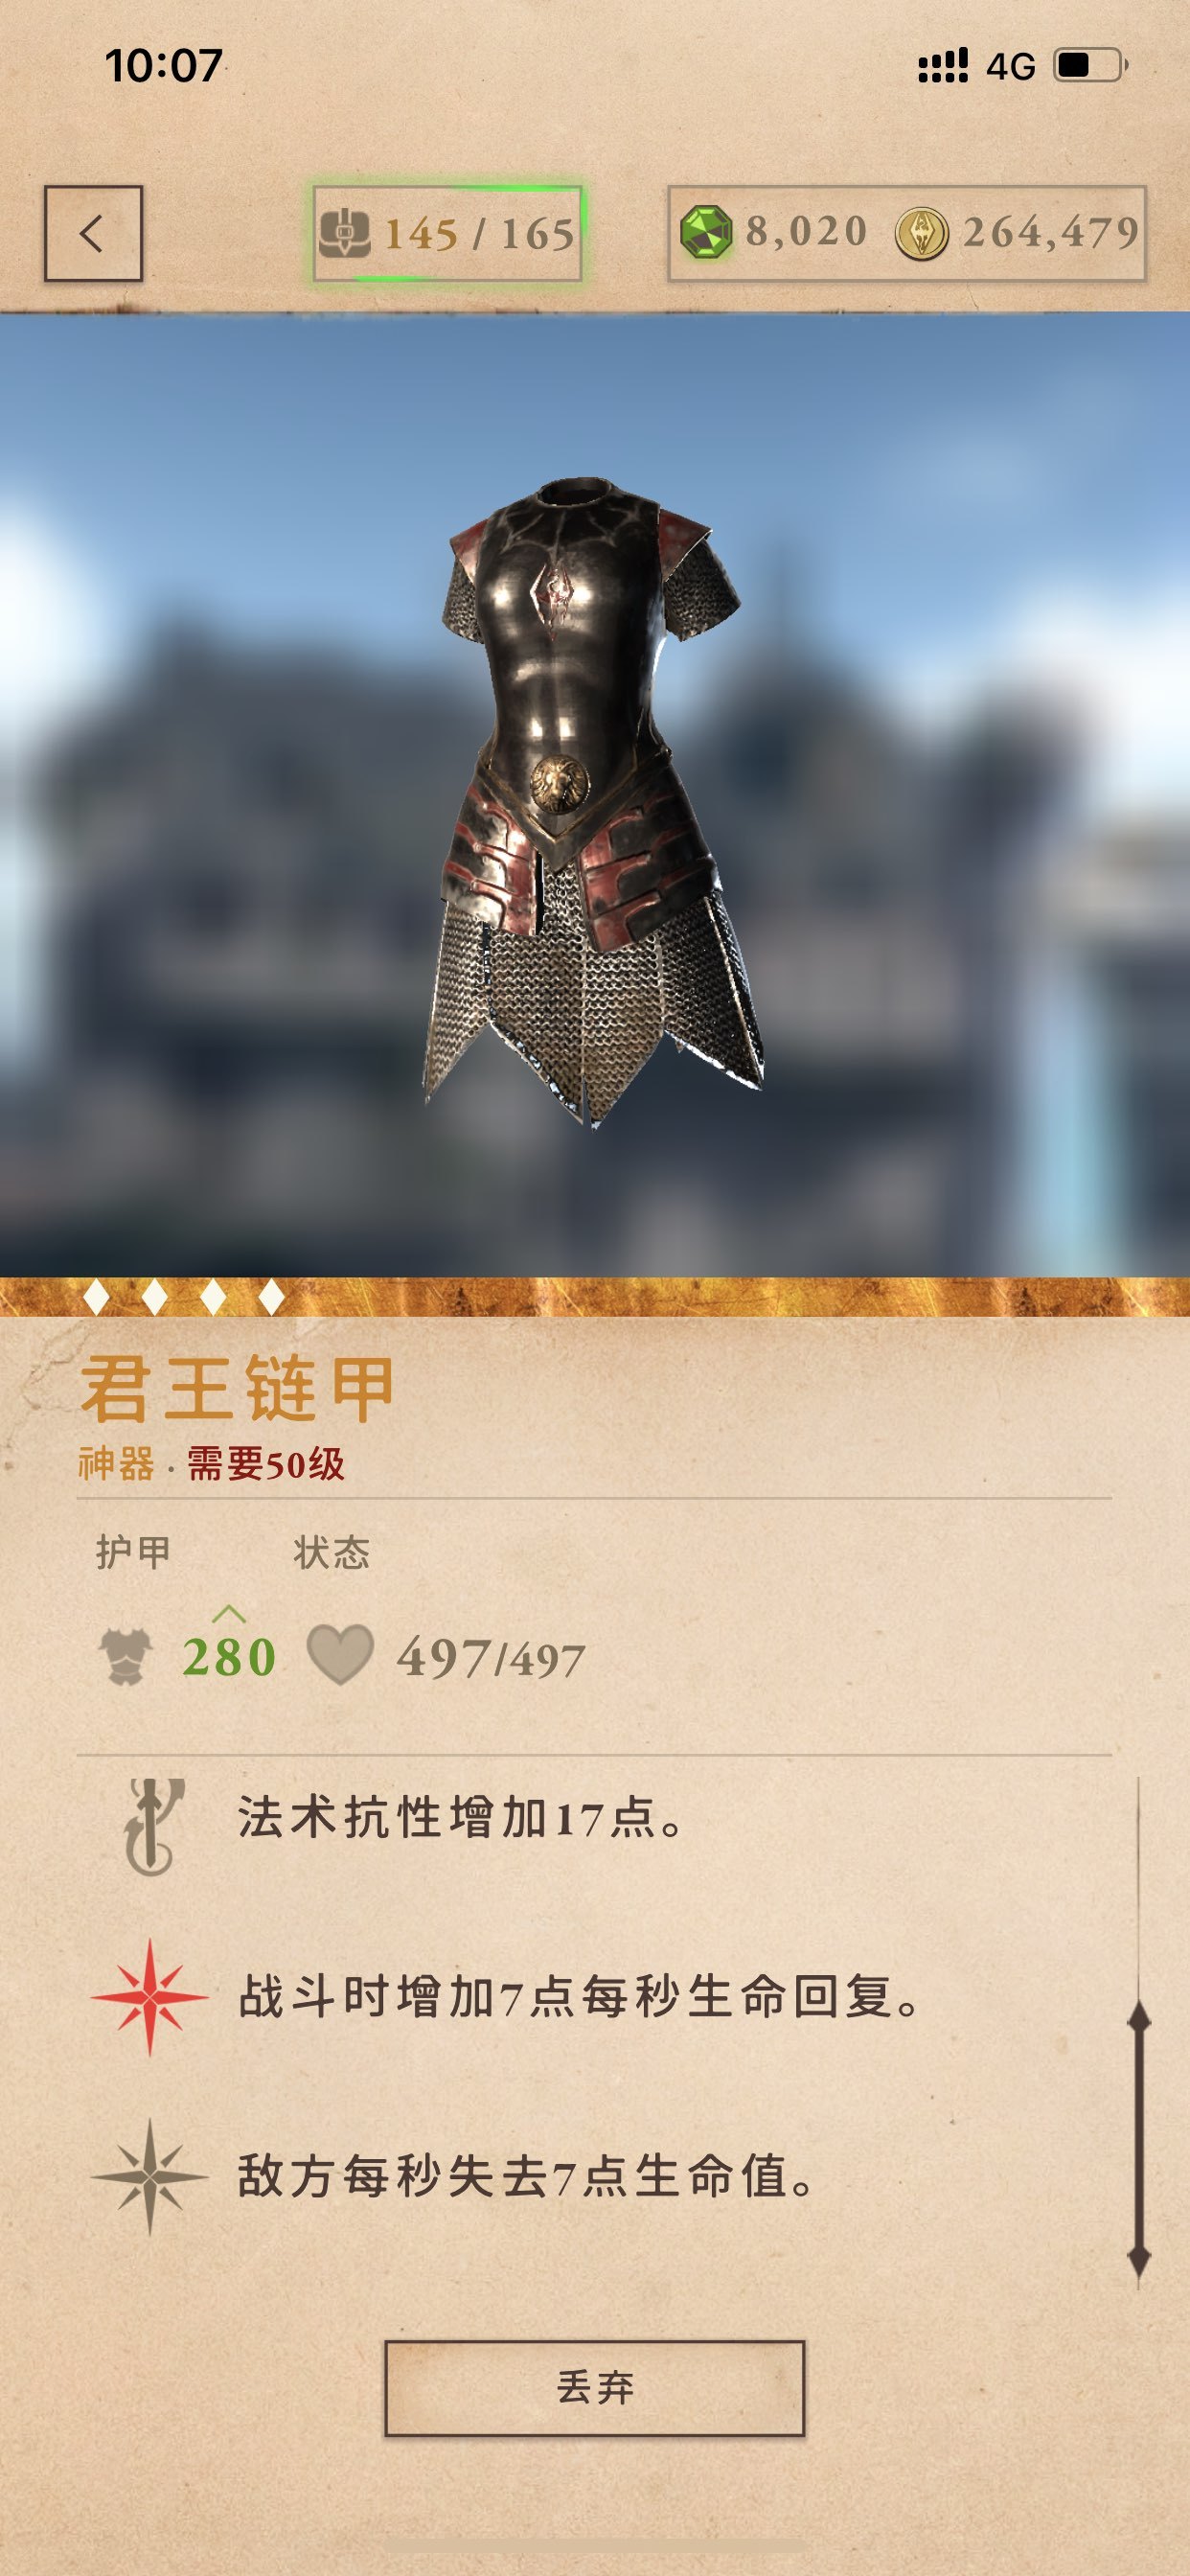Viewport: 1190px width, 2576px height.
Task: Tap the red star health regen icon
Action: click(x=150, y=1997)
